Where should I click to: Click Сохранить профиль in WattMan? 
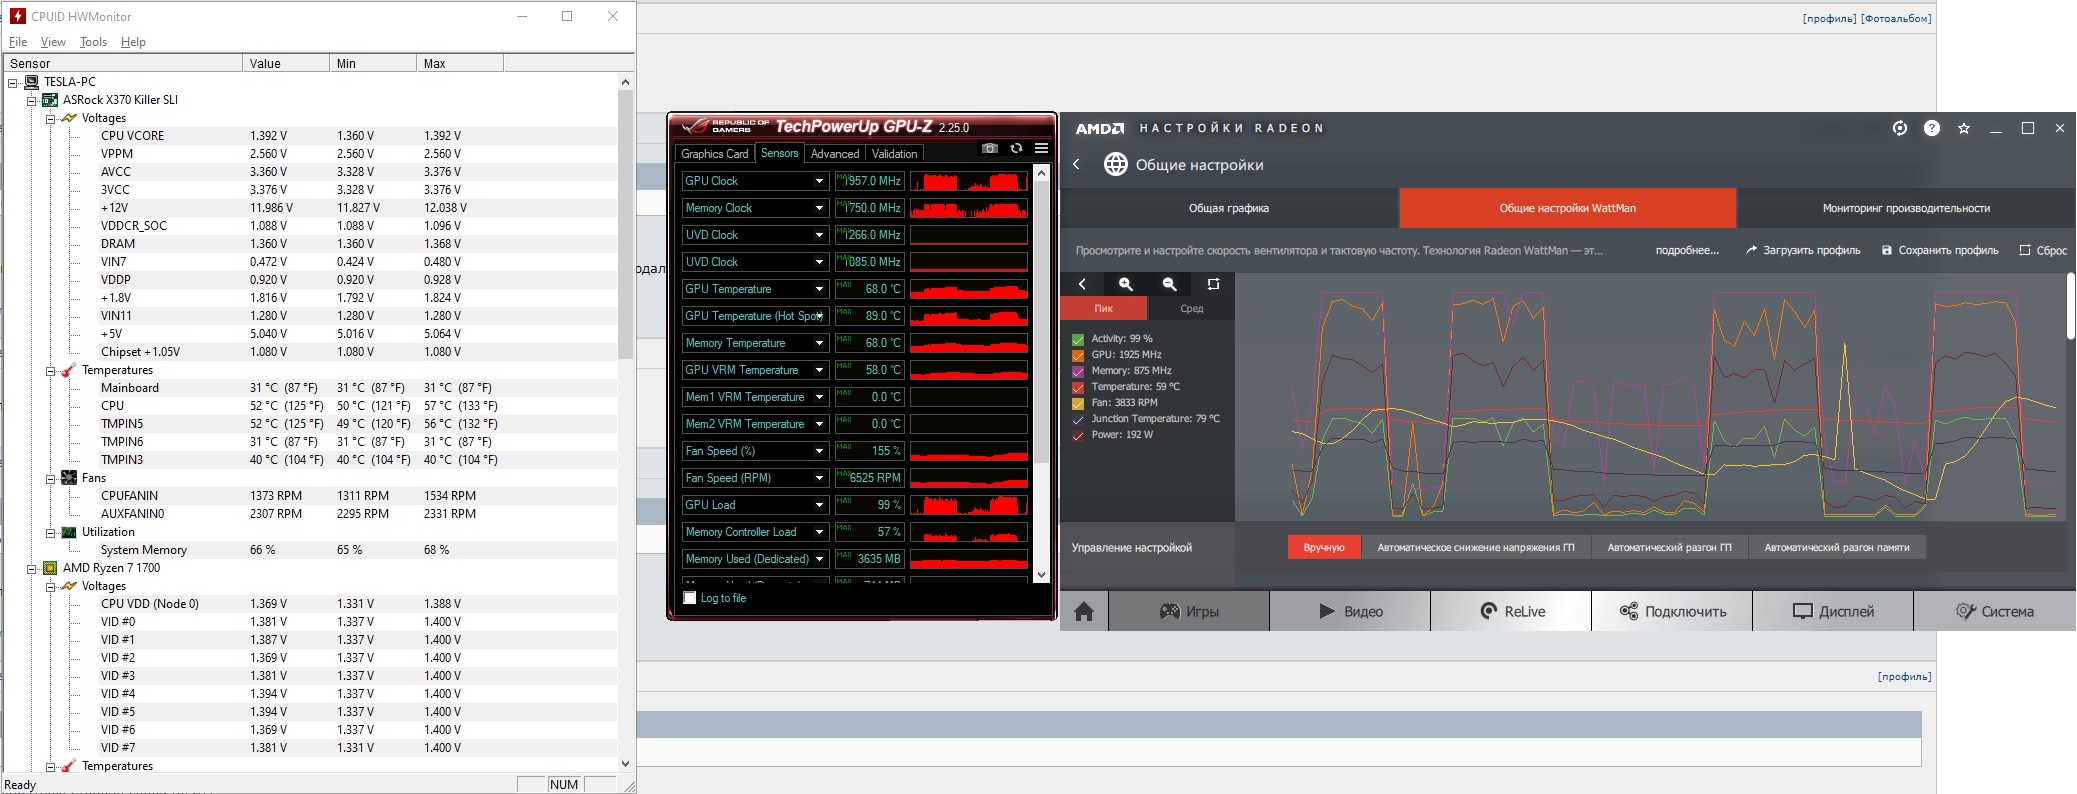(1940, 251)
